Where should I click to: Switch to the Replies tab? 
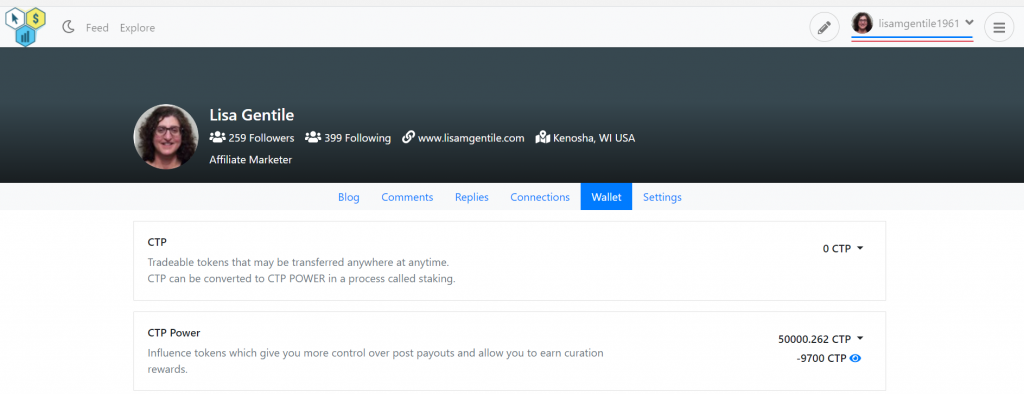[x=472, y=197]
